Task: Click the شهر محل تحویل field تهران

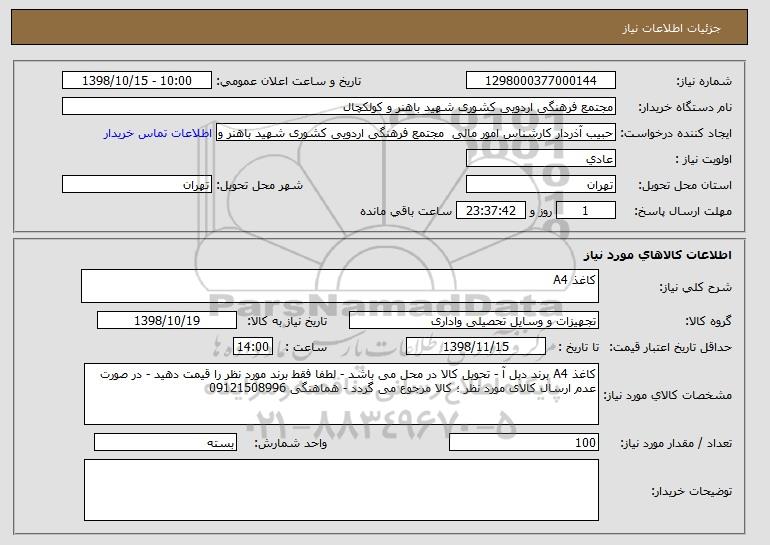Action: (x=137, y=185)
